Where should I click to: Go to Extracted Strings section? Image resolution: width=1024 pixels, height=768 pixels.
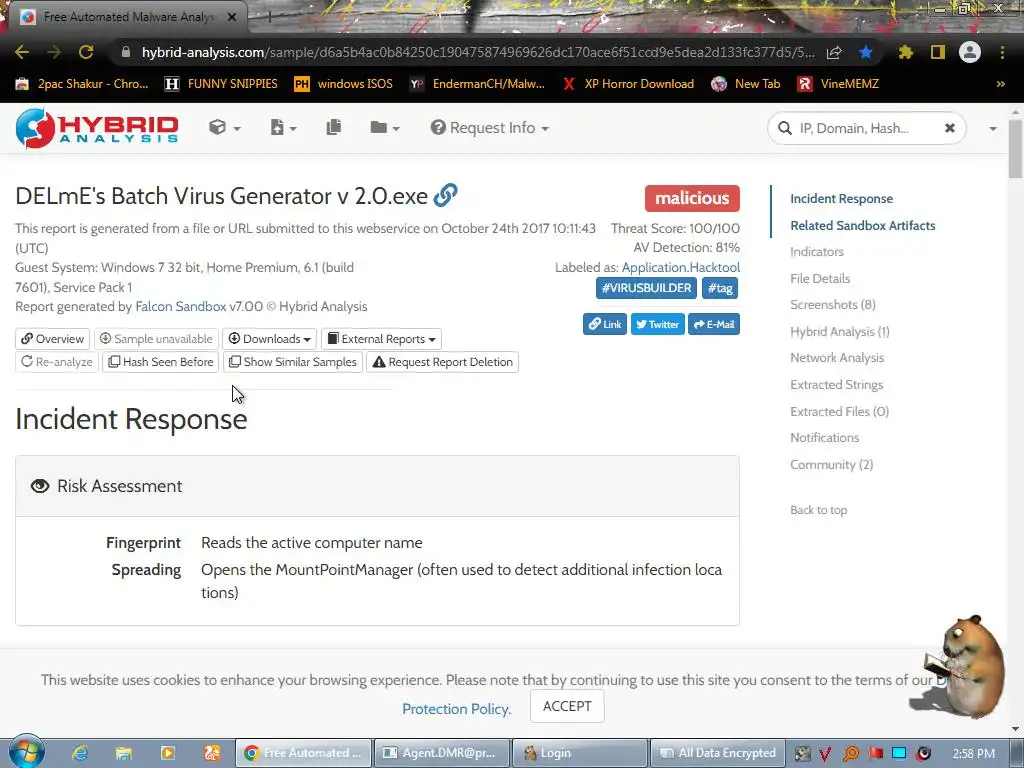836,384
